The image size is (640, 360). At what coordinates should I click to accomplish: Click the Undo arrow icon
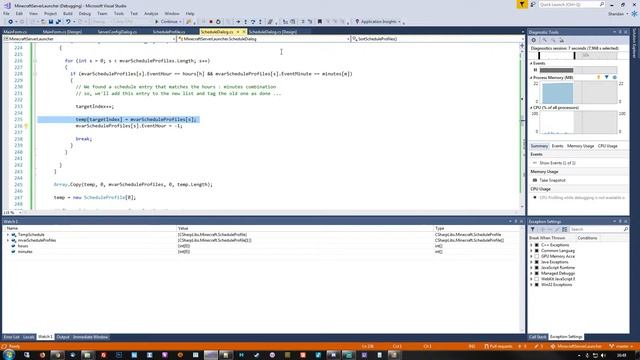68,22
